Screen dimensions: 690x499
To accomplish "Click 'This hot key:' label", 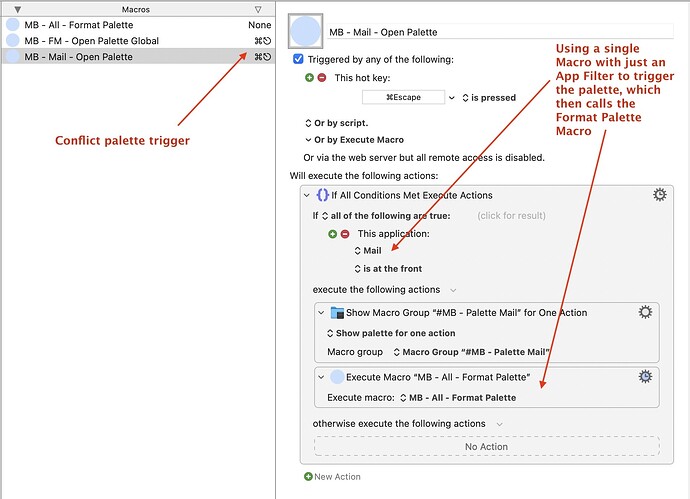I will point(362,78).
